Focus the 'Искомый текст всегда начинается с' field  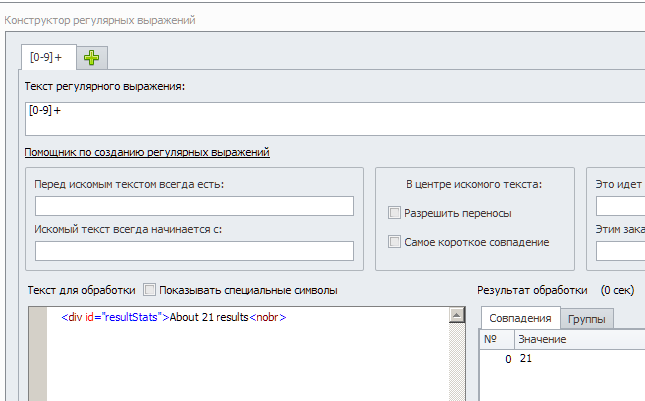pos(194,250)
